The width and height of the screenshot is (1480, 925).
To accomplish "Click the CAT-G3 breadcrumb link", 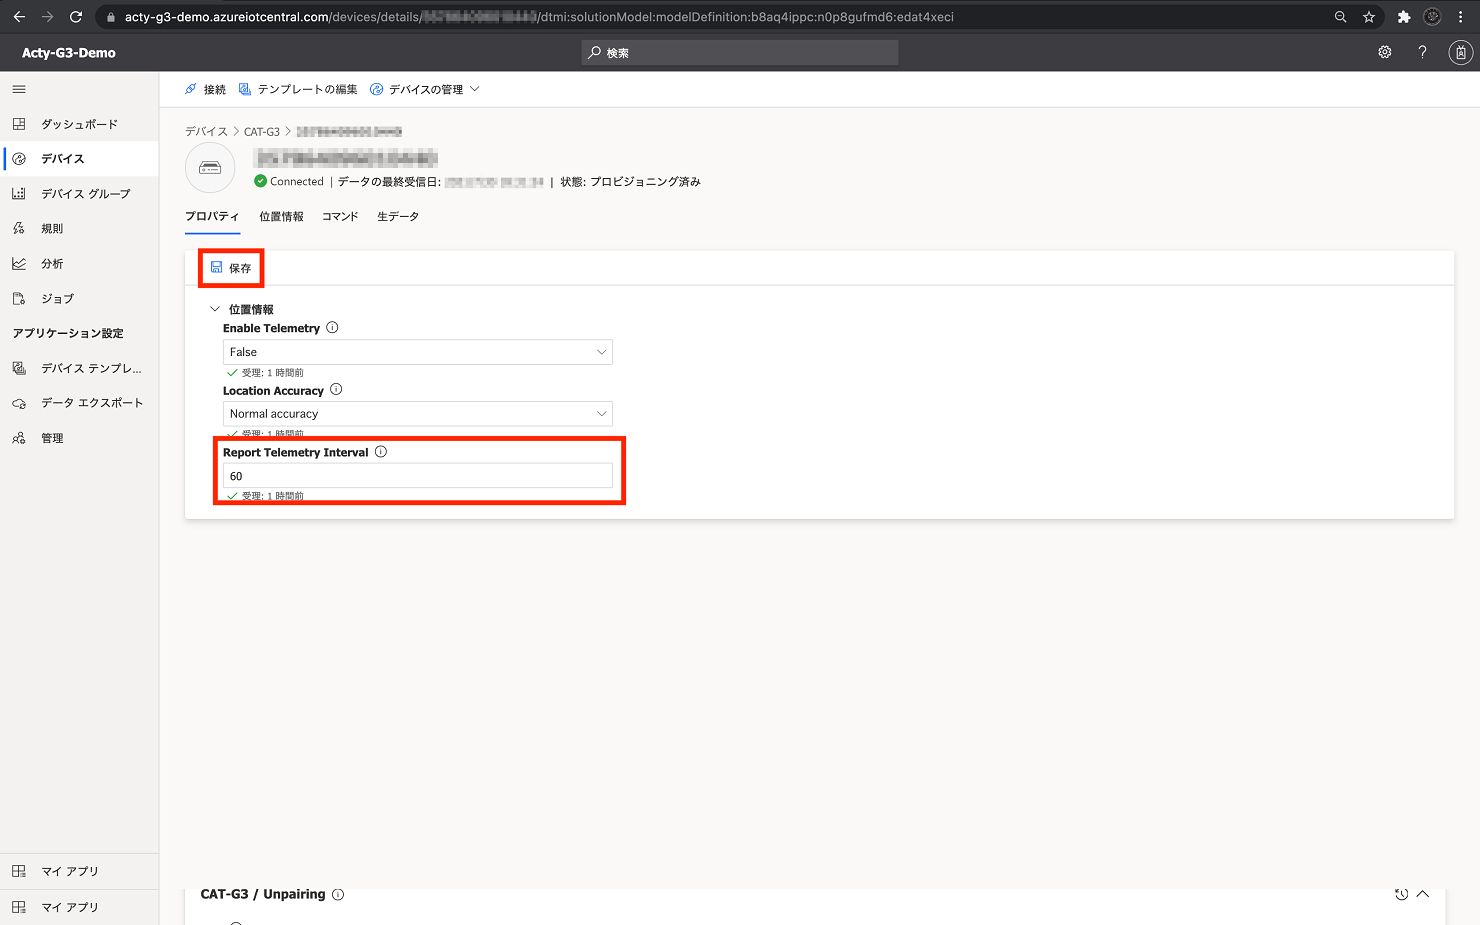I will point(262,131).
